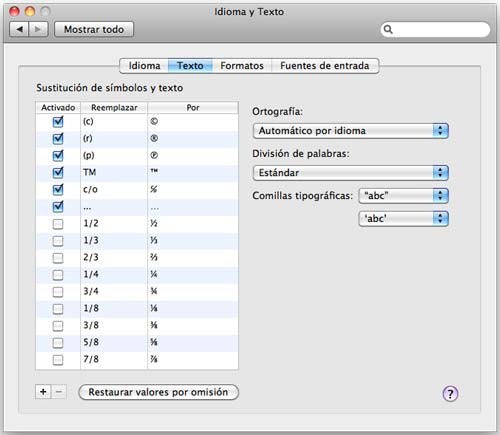500x435 pixels.
Task: Enable the 1/2 fraction substitution checkbox
Action: (58, 224)
